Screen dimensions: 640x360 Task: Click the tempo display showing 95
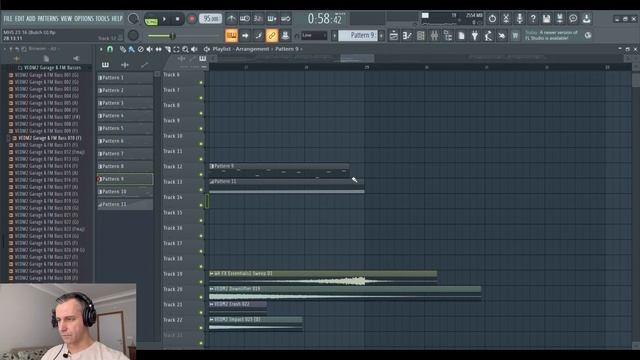[210, 19]
